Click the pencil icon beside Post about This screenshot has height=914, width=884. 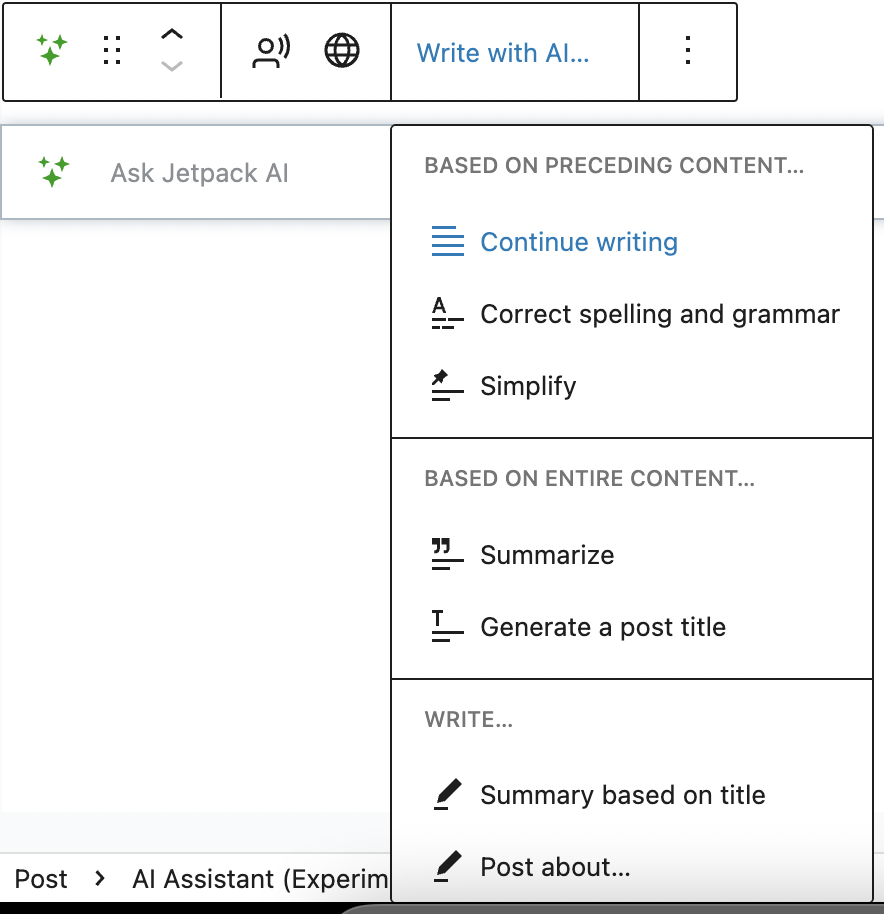(x=448, y=867)
